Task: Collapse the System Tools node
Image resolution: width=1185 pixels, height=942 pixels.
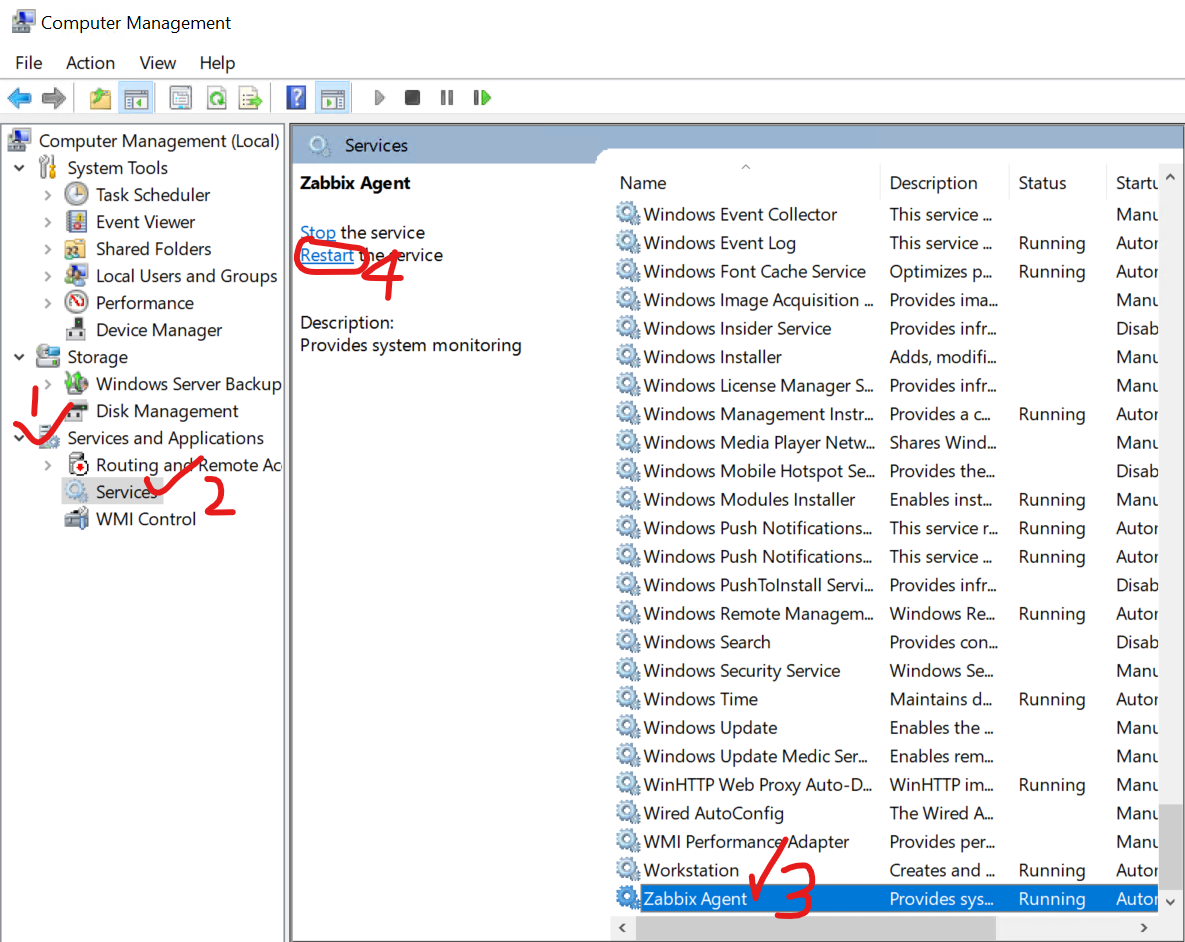Action: pyautogui.click(x=20, y=168)
